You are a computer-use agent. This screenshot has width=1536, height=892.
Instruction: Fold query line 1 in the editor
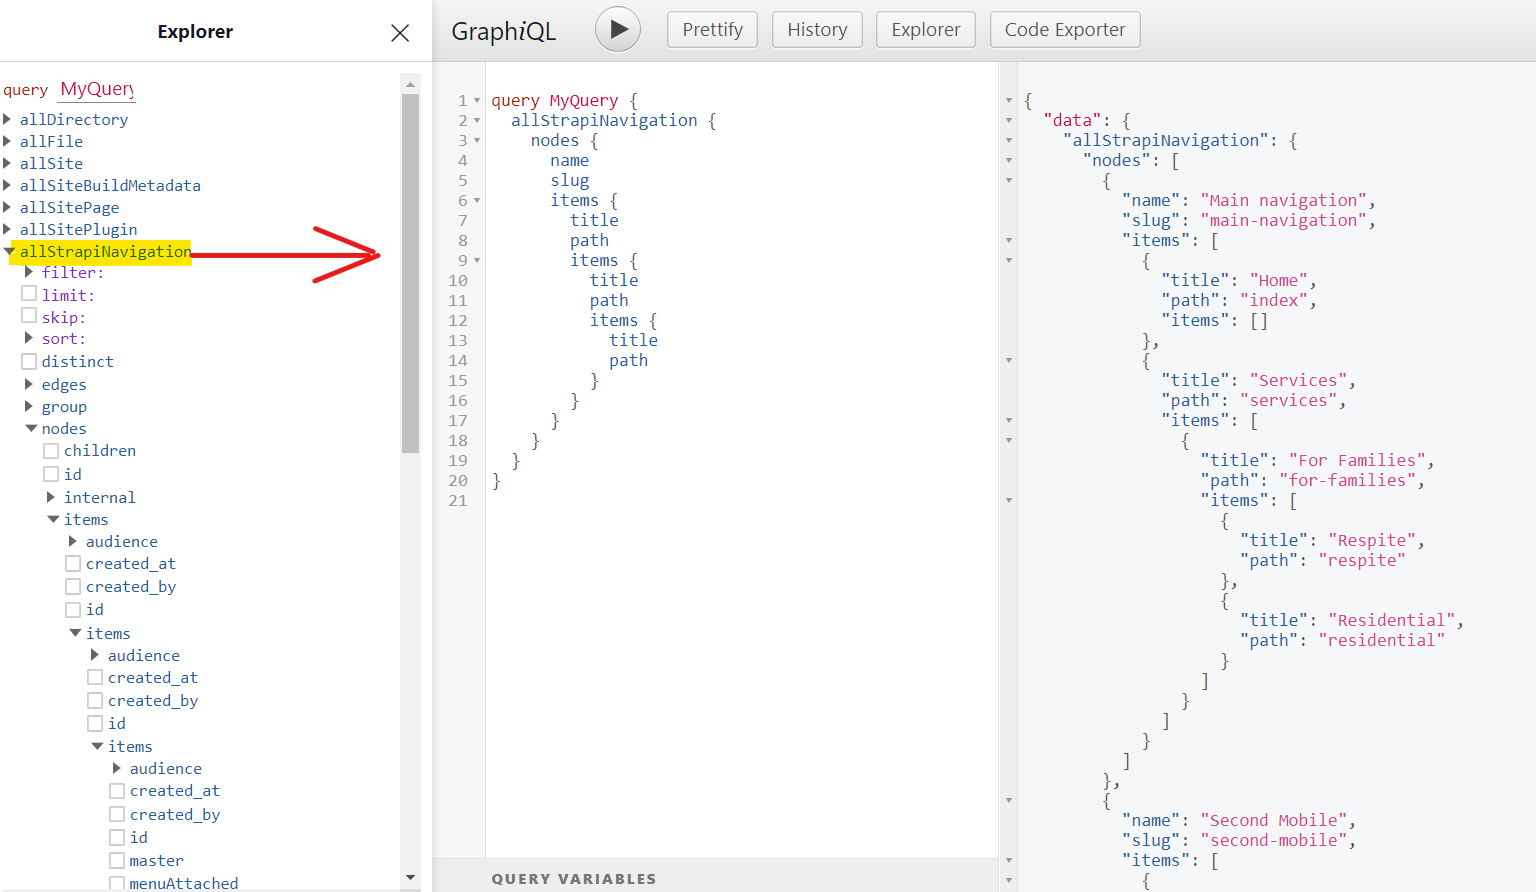click(477, 101)
